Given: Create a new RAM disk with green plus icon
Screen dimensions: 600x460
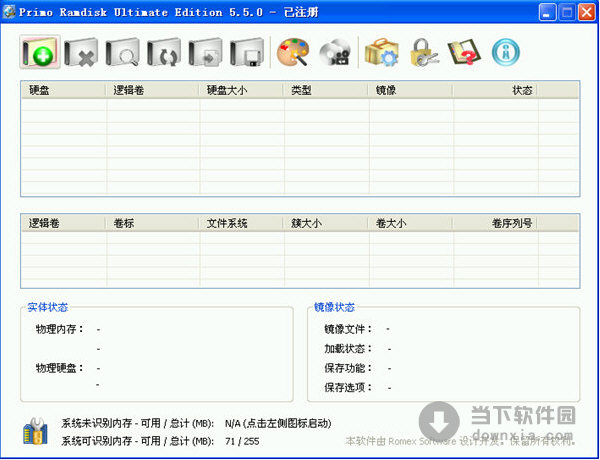Looking at the screenshot, I should click(x=40, y=52).
